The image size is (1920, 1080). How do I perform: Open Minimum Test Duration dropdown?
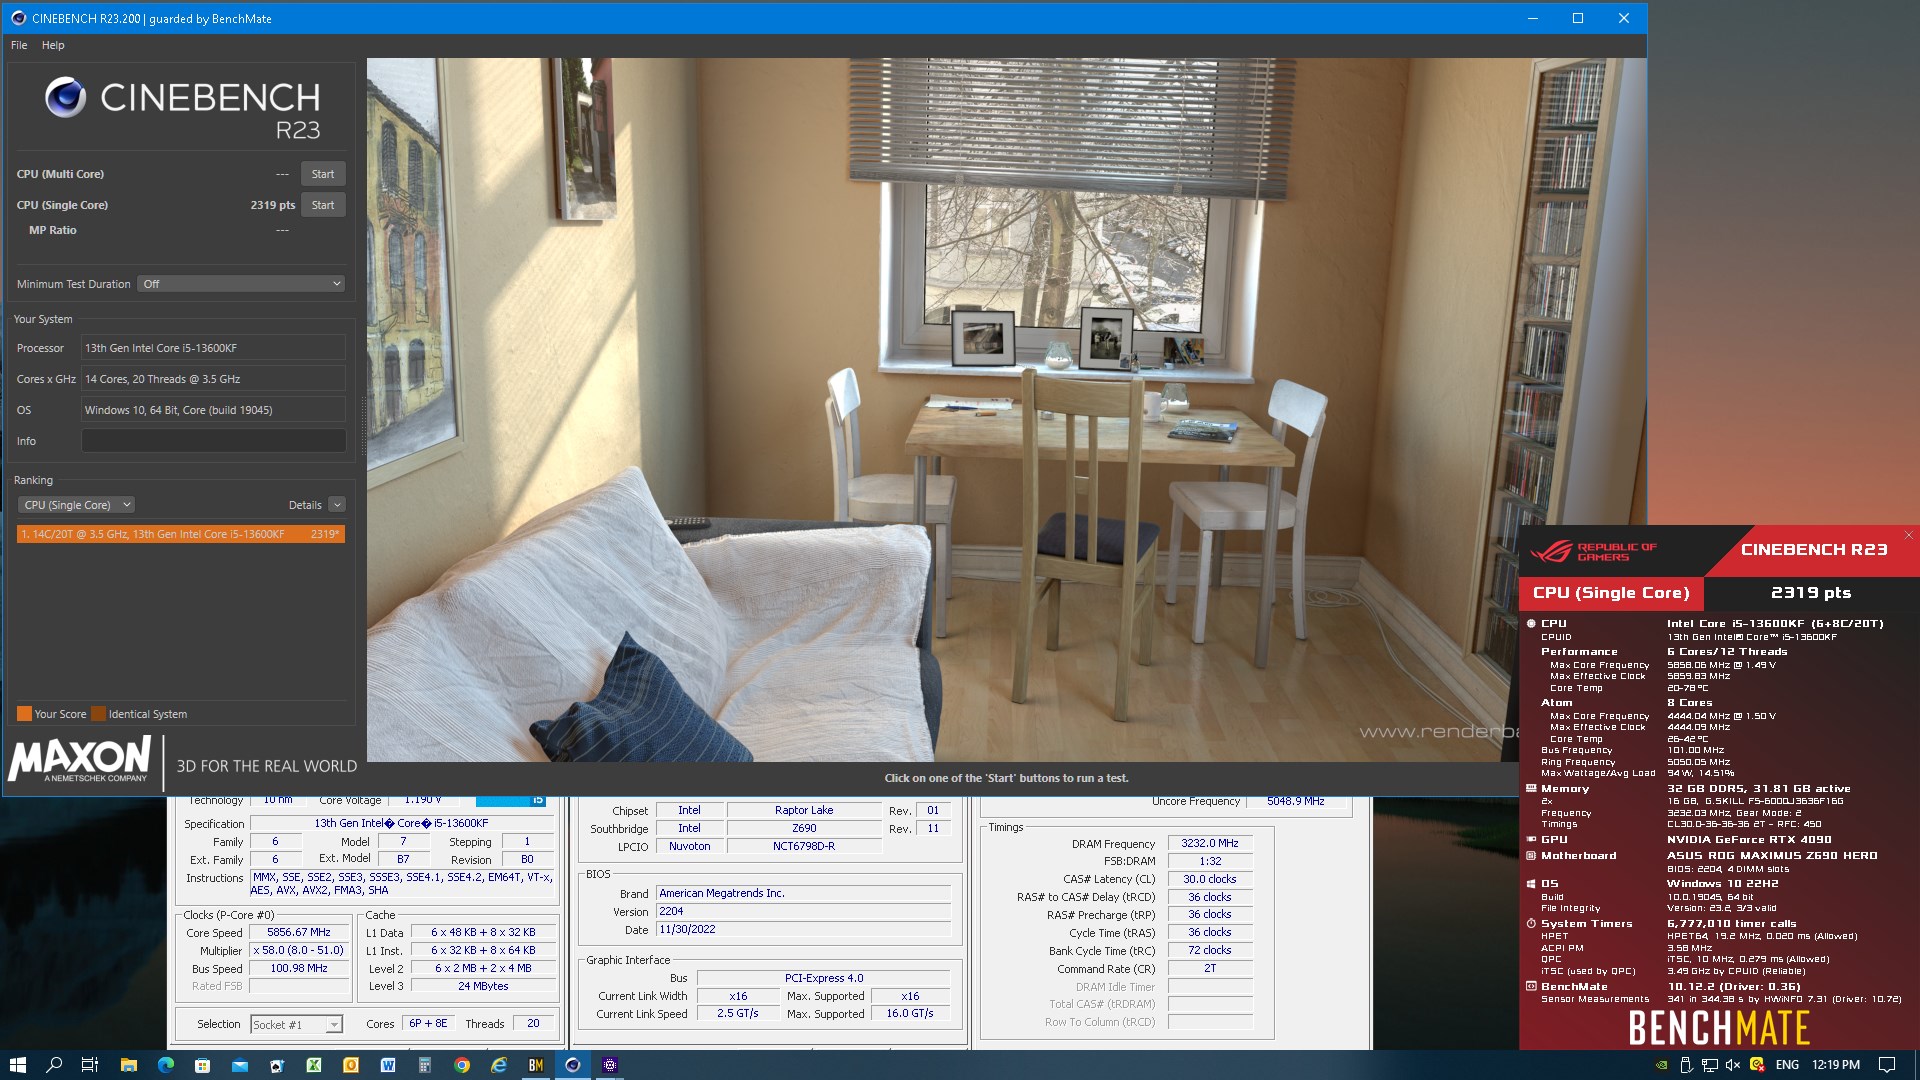241,284
